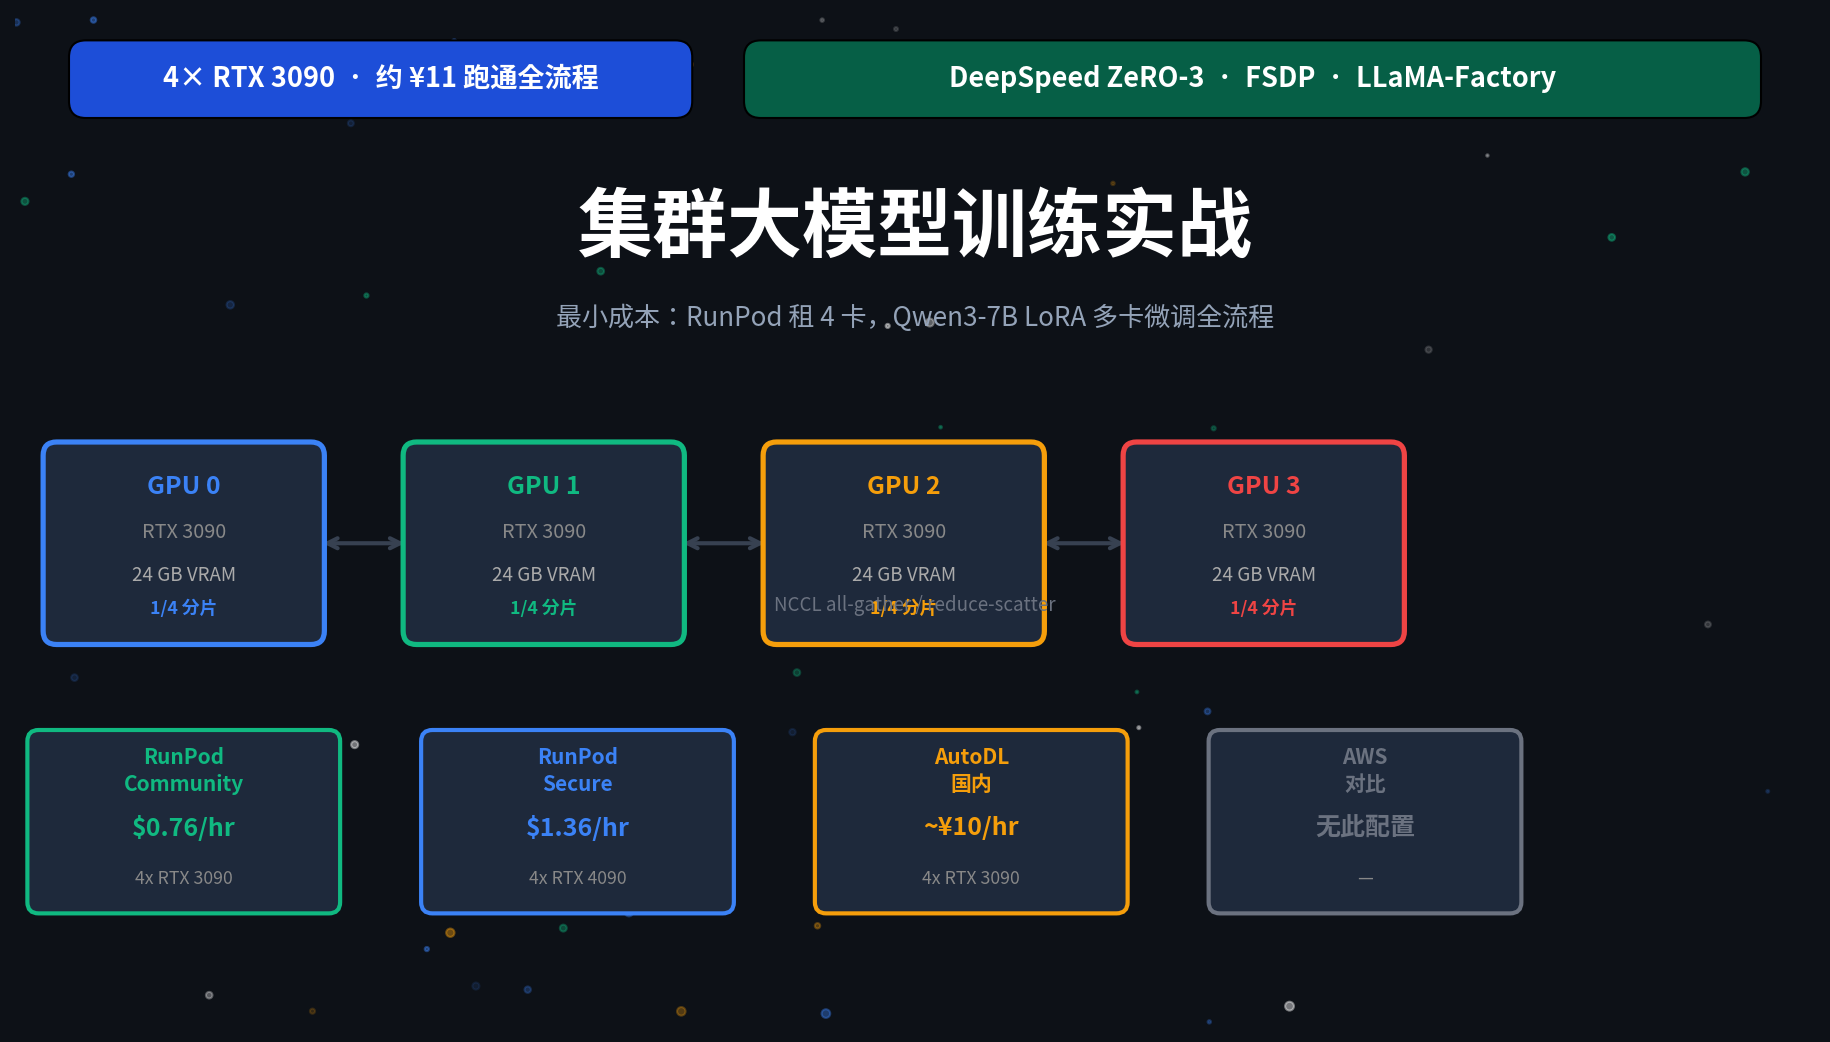Click the GPU 3 heading text
1830x1042 pixels.
(1264, 485)
